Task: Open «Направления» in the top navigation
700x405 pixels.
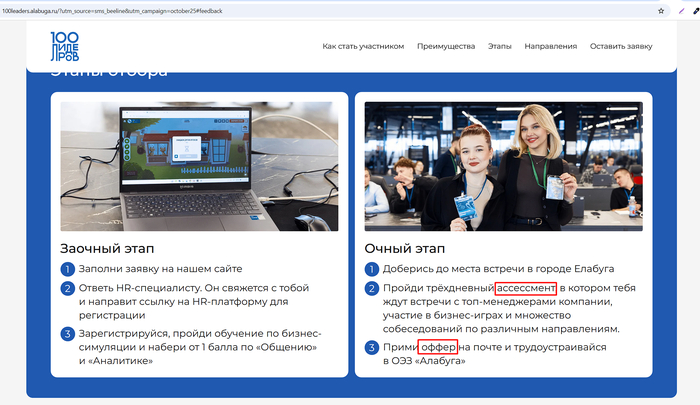Action: coord(550,47)
